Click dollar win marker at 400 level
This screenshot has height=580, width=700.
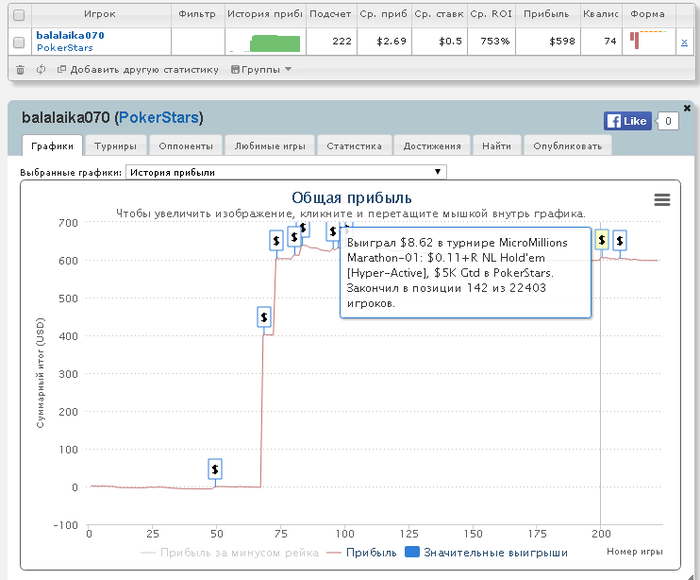264,317
